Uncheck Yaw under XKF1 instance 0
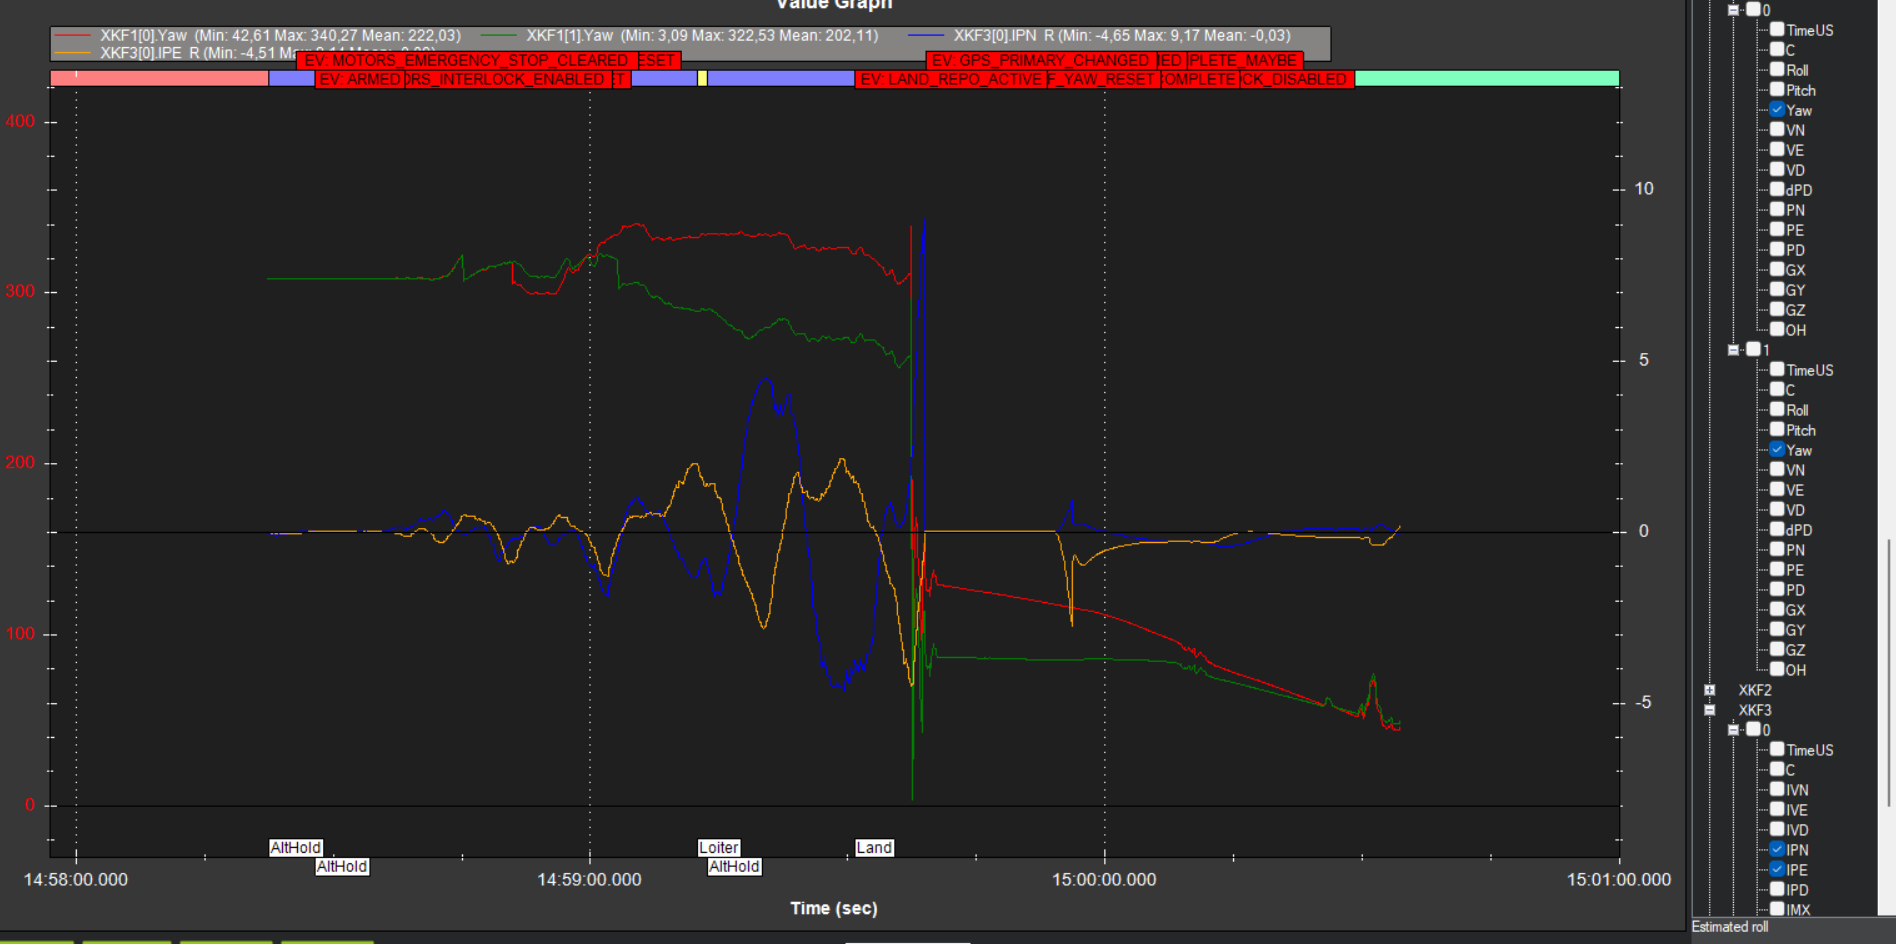1896x944 pixels. [1777, 110]
